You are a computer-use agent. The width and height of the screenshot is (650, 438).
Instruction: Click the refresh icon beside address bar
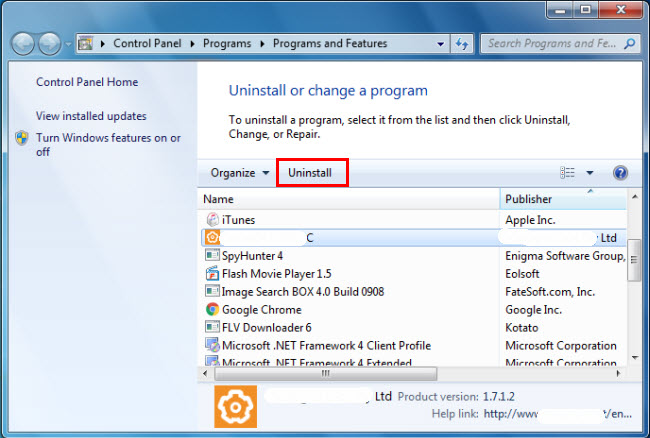462,44
